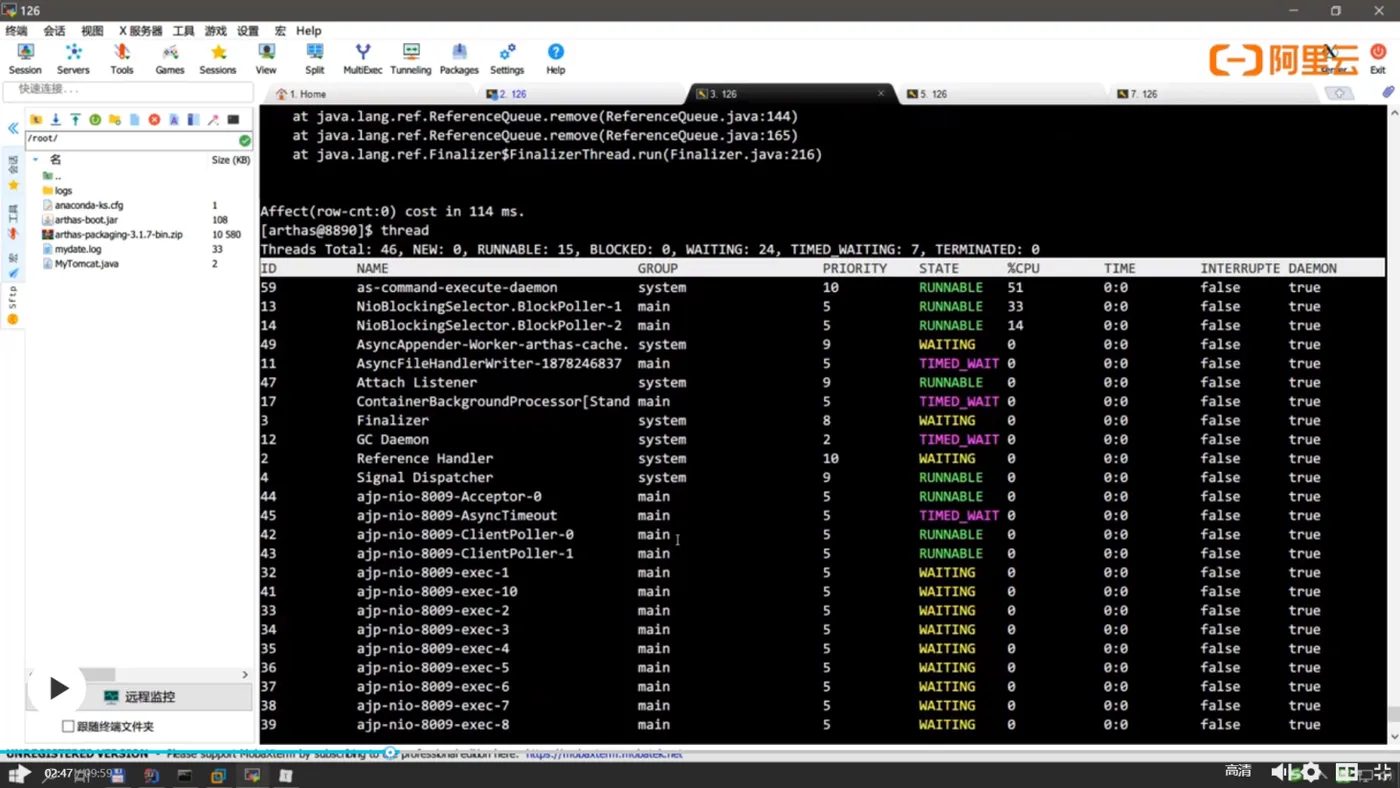Click the green refresh icon in SFTP toolbar
The width and height of the screenshot is (1400, 788).
pyautogui.click(x=95, y=120)
